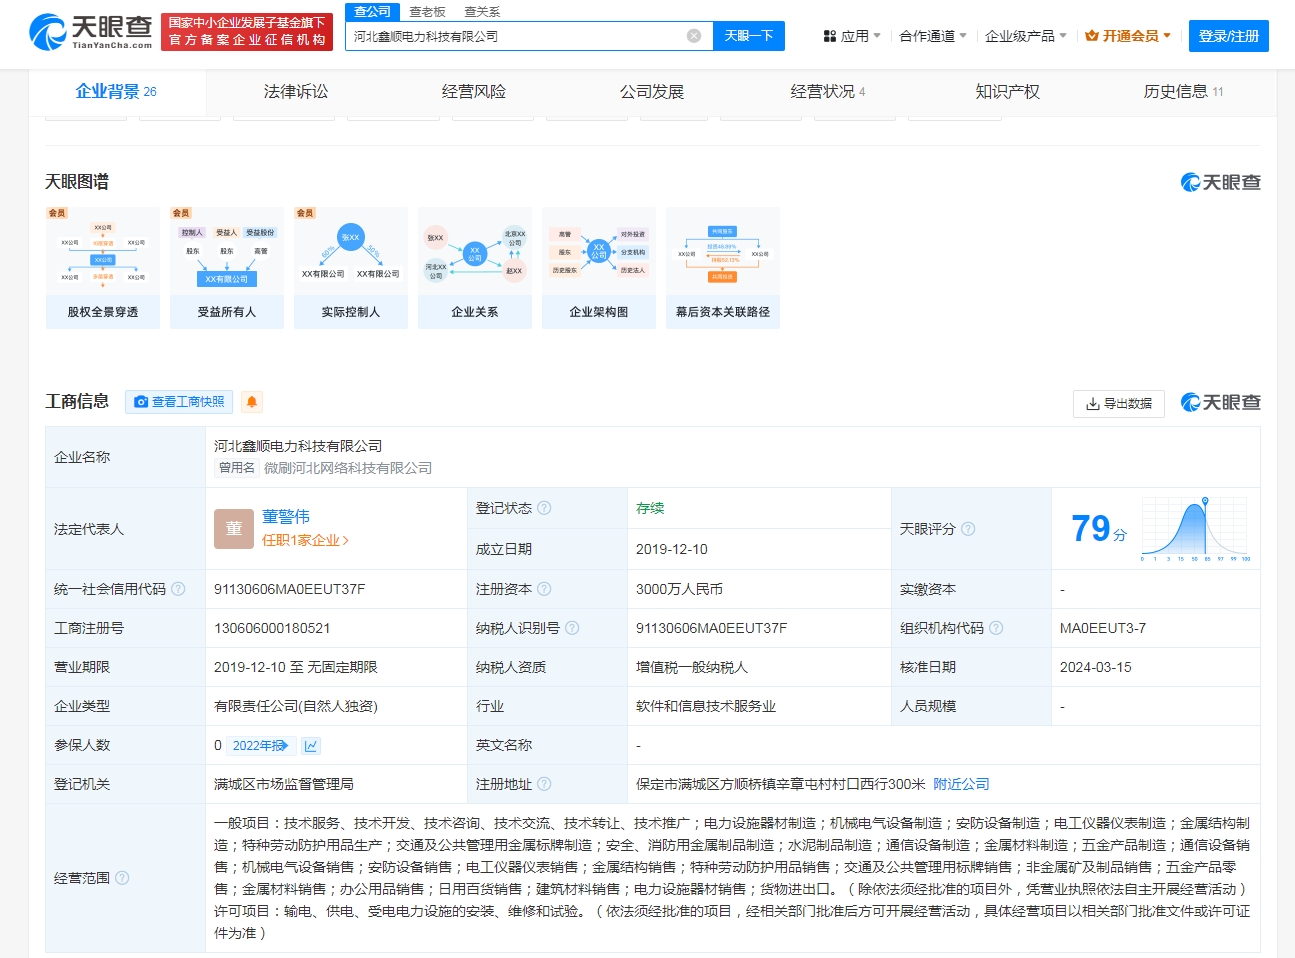
Task: Switch to the 查公司 search tab
Action: 372,12
